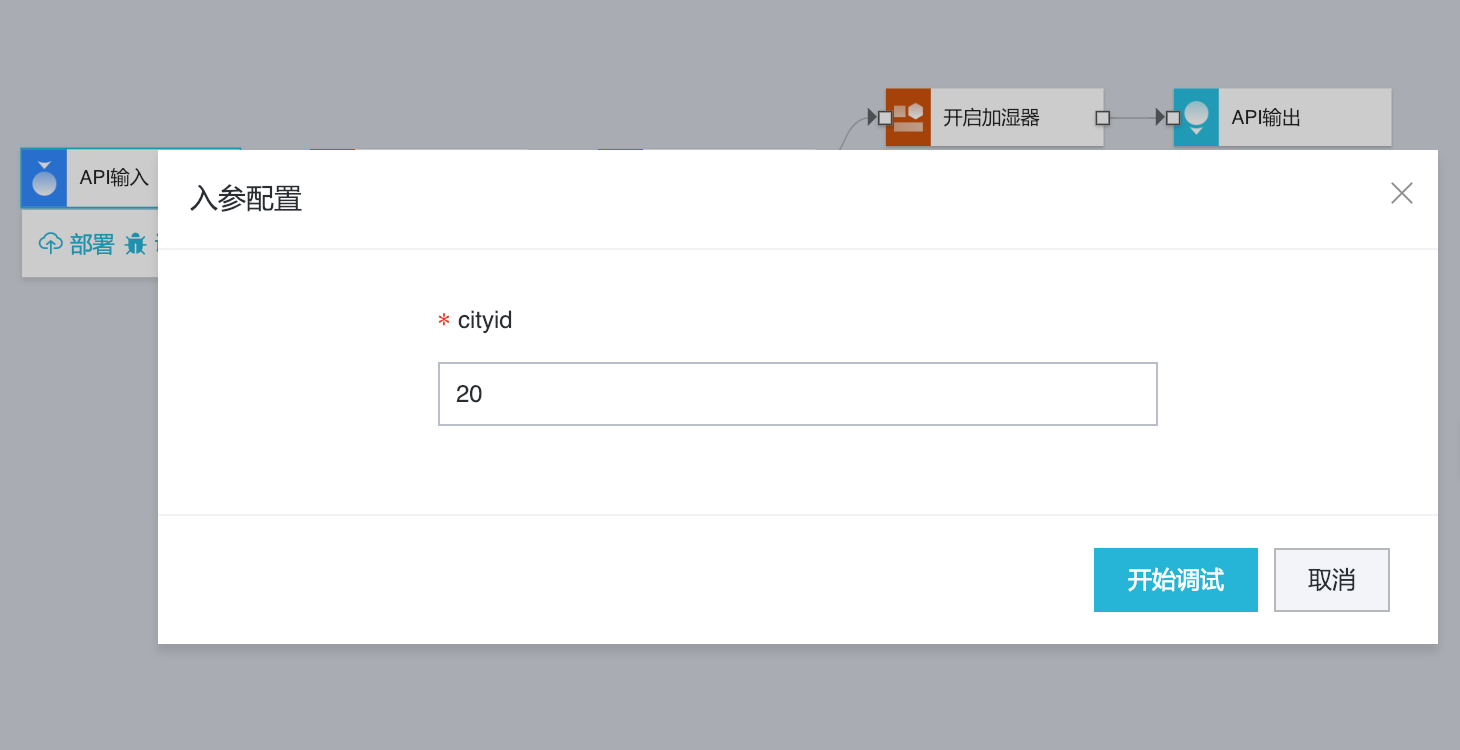Click the output port of 开启加湿器 node

1102,118
